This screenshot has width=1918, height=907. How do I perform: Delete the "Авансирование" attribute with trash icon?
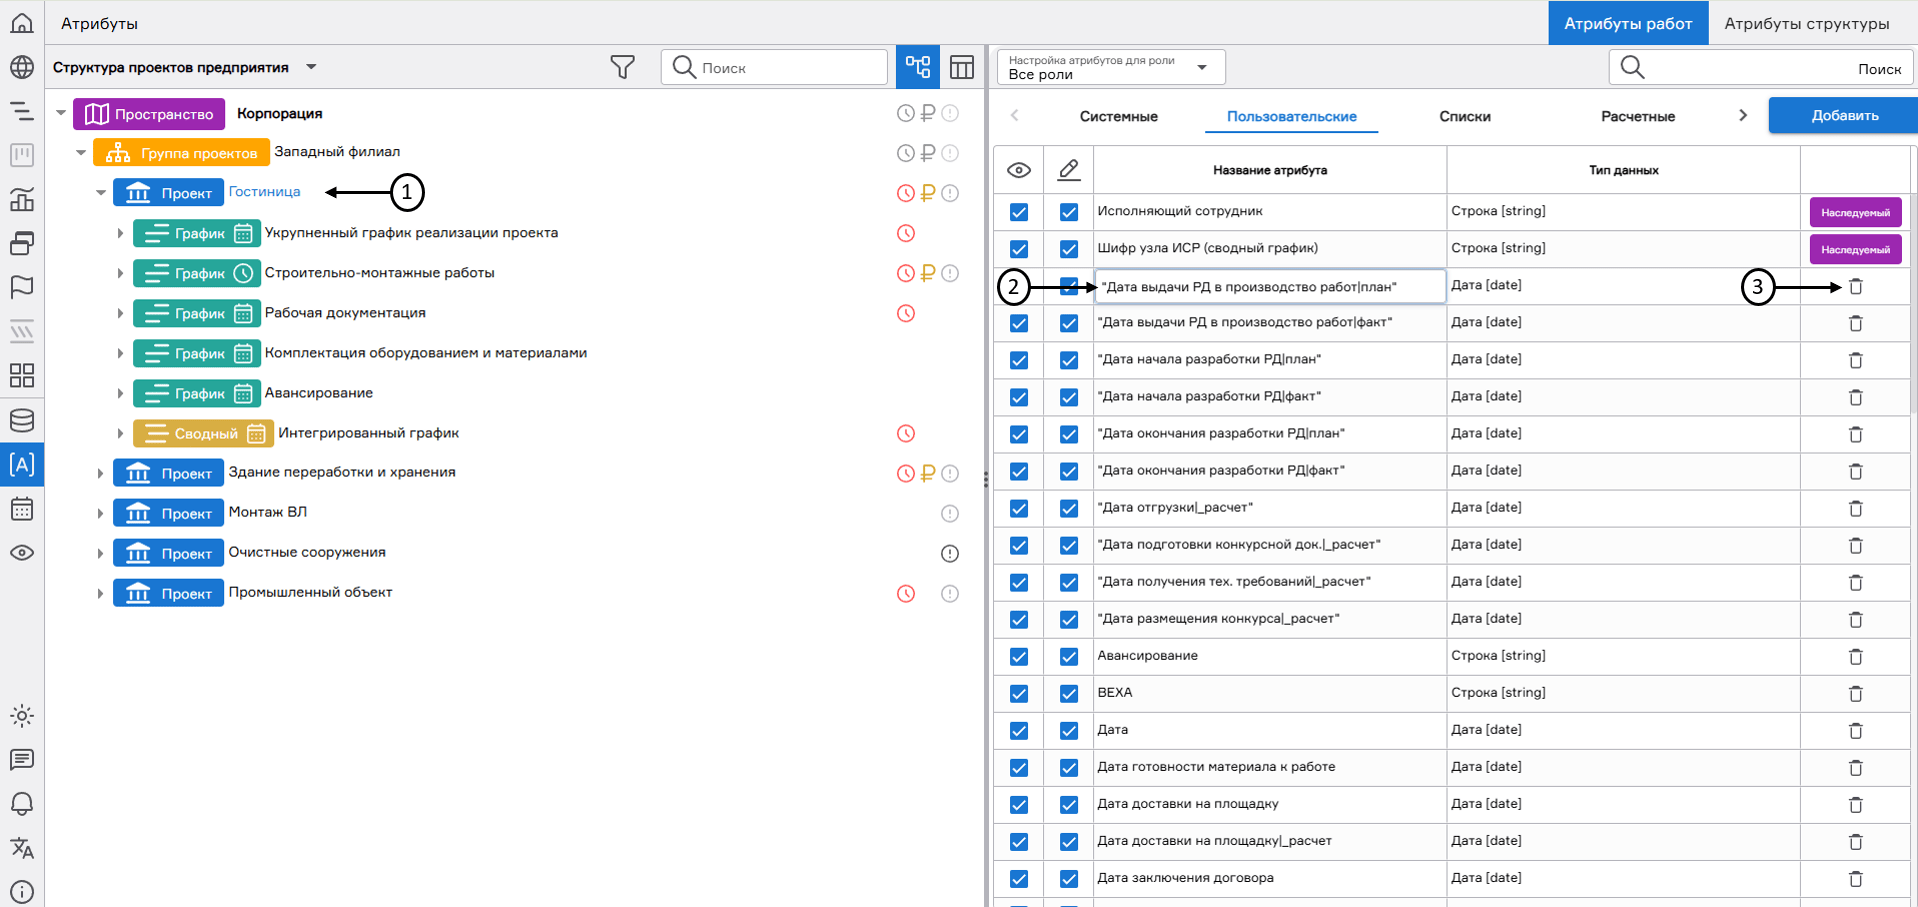(1855, 656)
